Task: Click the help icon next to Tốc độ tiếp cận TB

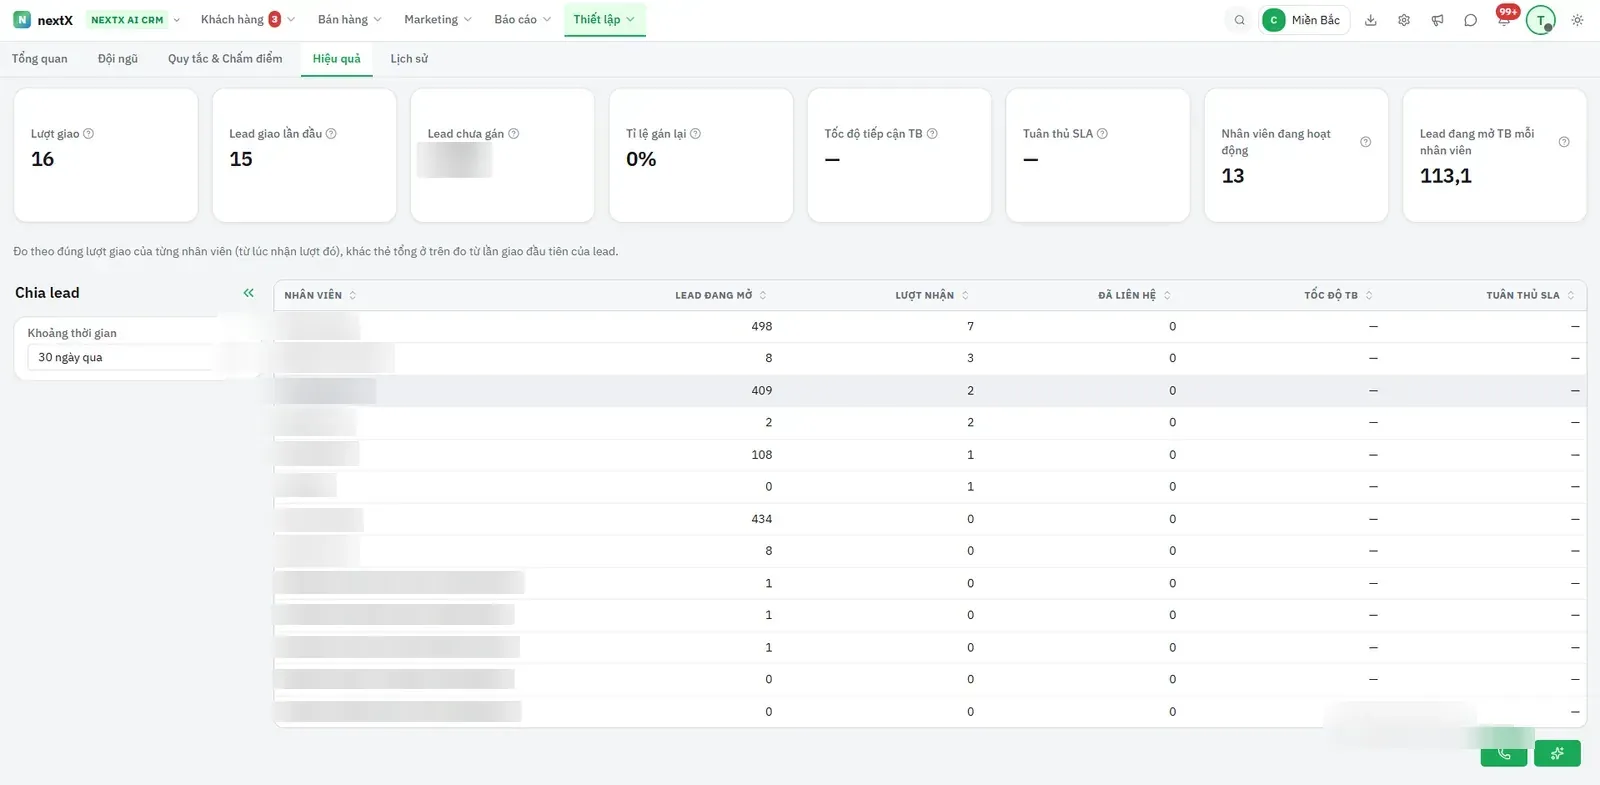Action: pyautogui.click(x=932, y=134)
